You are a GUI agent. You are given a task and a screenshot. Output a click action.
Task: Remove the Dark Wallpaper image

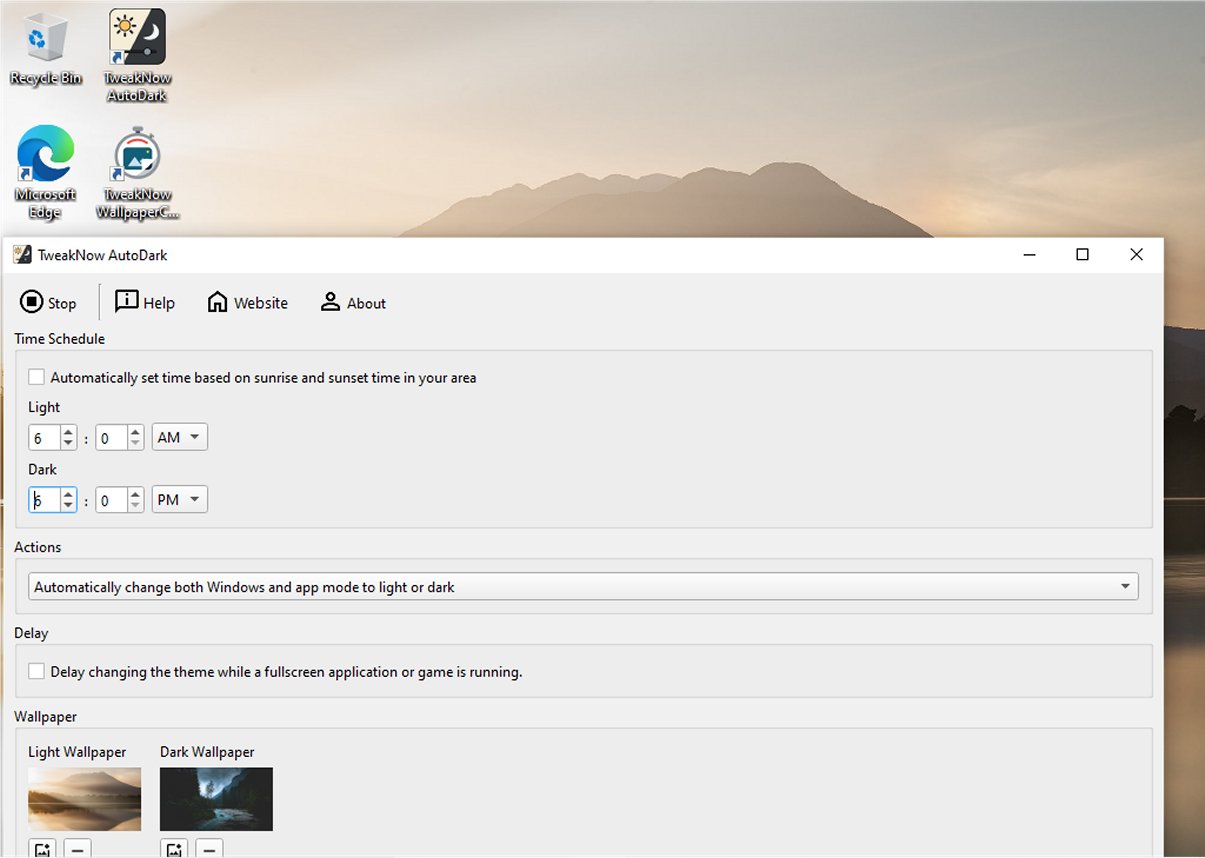click(209, 849)
